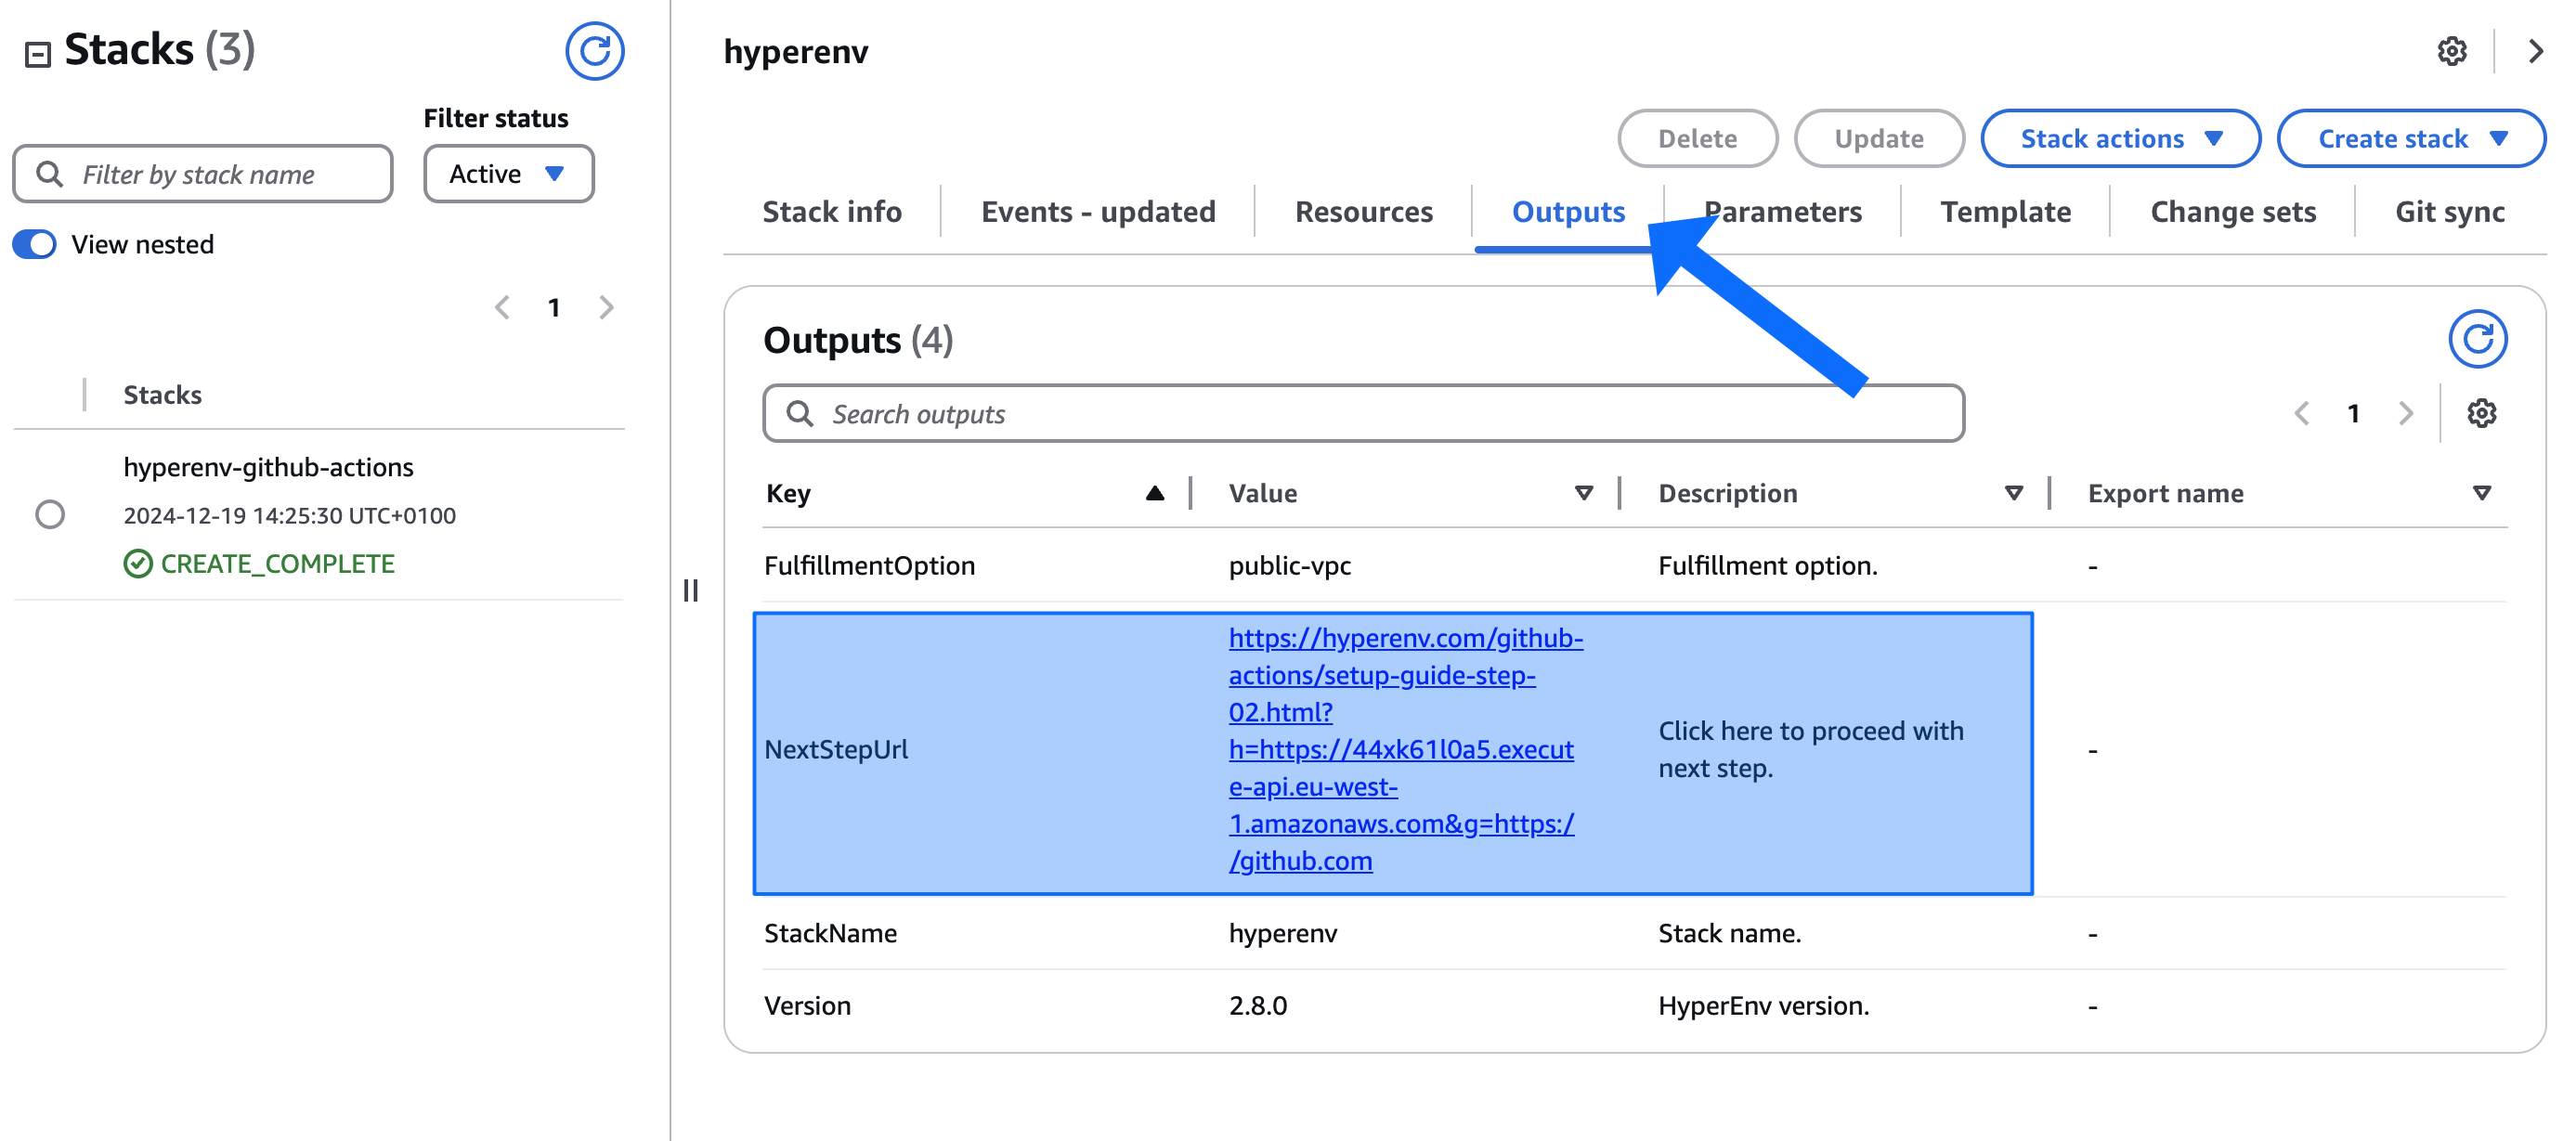Screen dimensions: 2576x1141
Task: Open the Events - updated tab
Action: point(1098,212)
